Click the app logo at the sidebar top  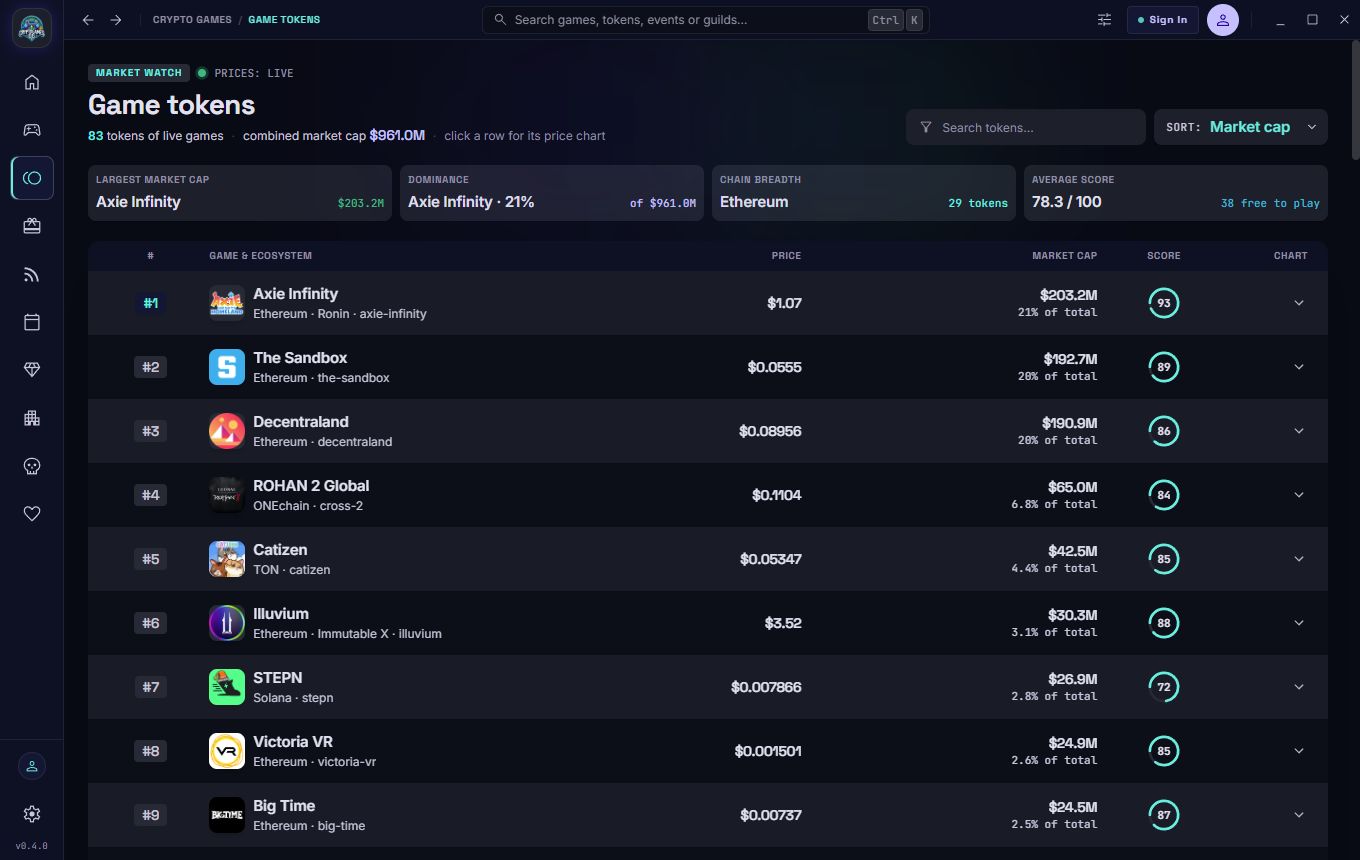coord(32,27)
